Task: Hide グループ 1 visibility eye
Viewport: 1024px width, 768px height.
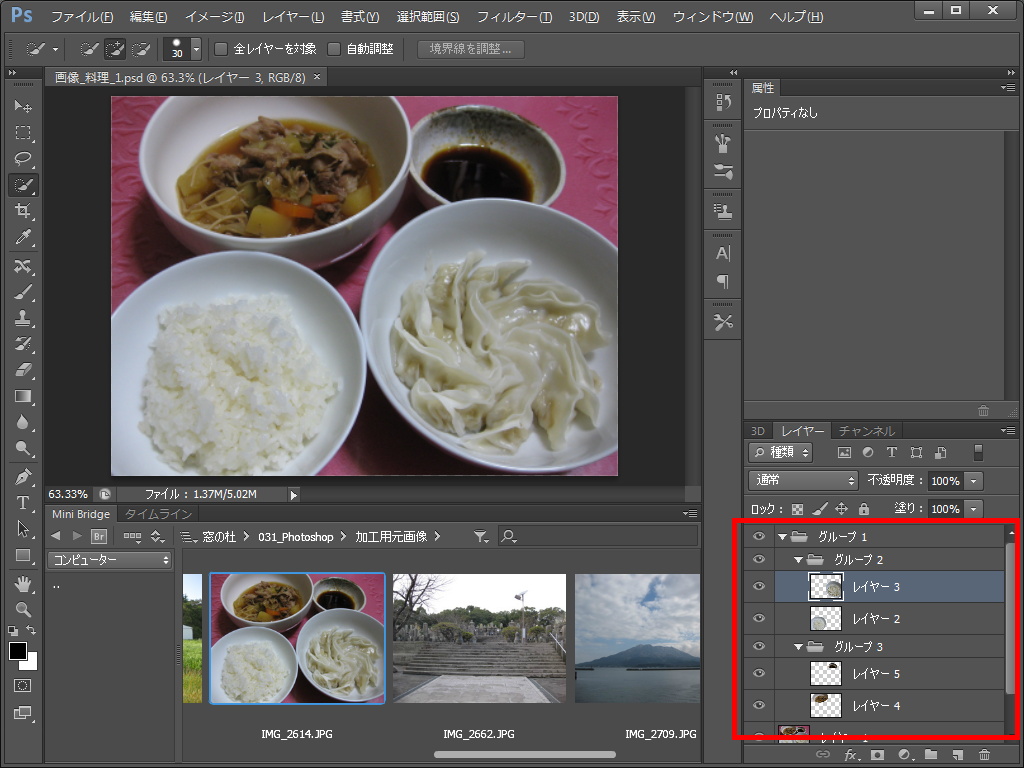Action: (759, 536)
